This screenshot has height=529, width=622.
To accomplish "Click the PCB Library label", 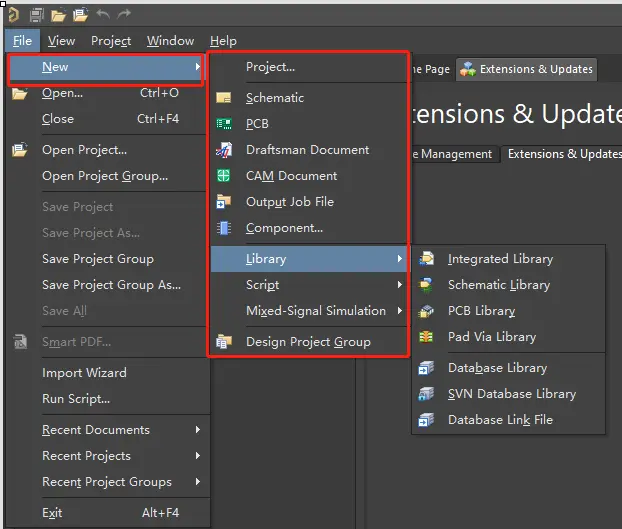I will click(481, 311).
